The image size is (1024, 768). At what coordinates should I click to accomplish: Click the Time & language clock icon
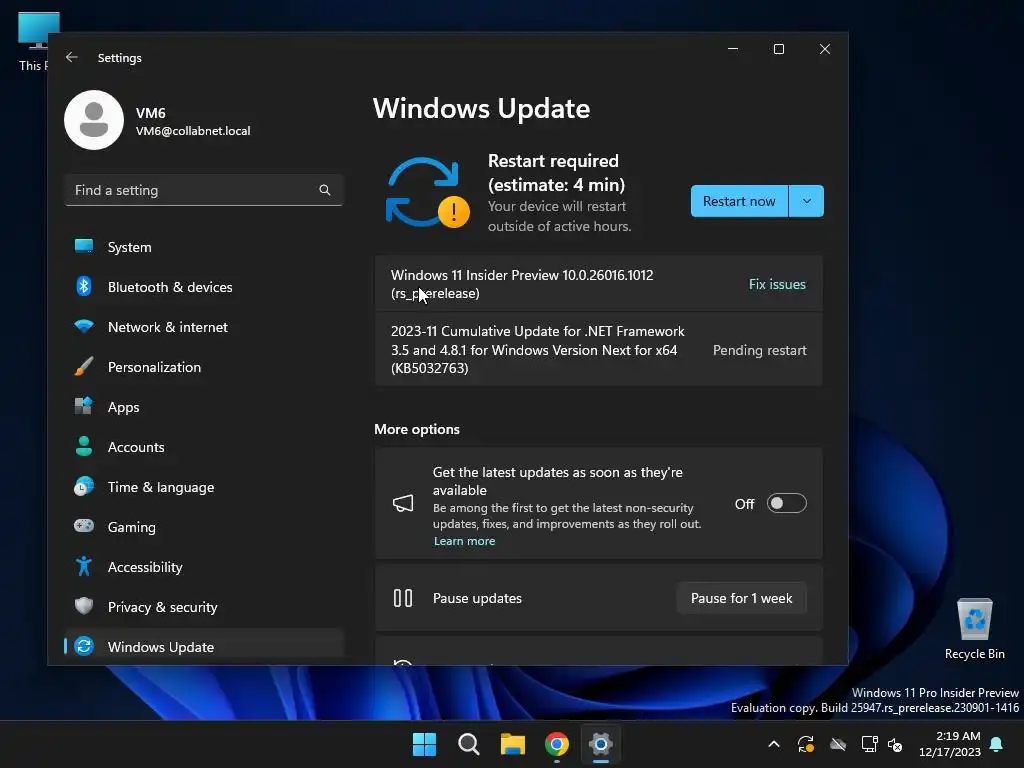coord(84,487)
